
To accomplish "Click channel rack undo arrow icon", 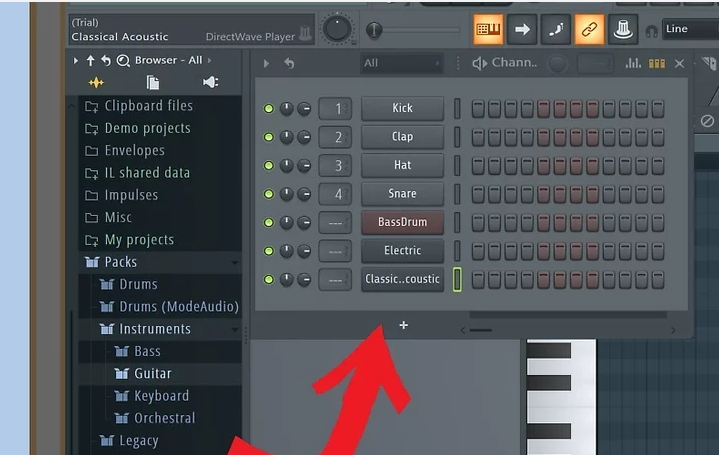I will click(289, 63).
